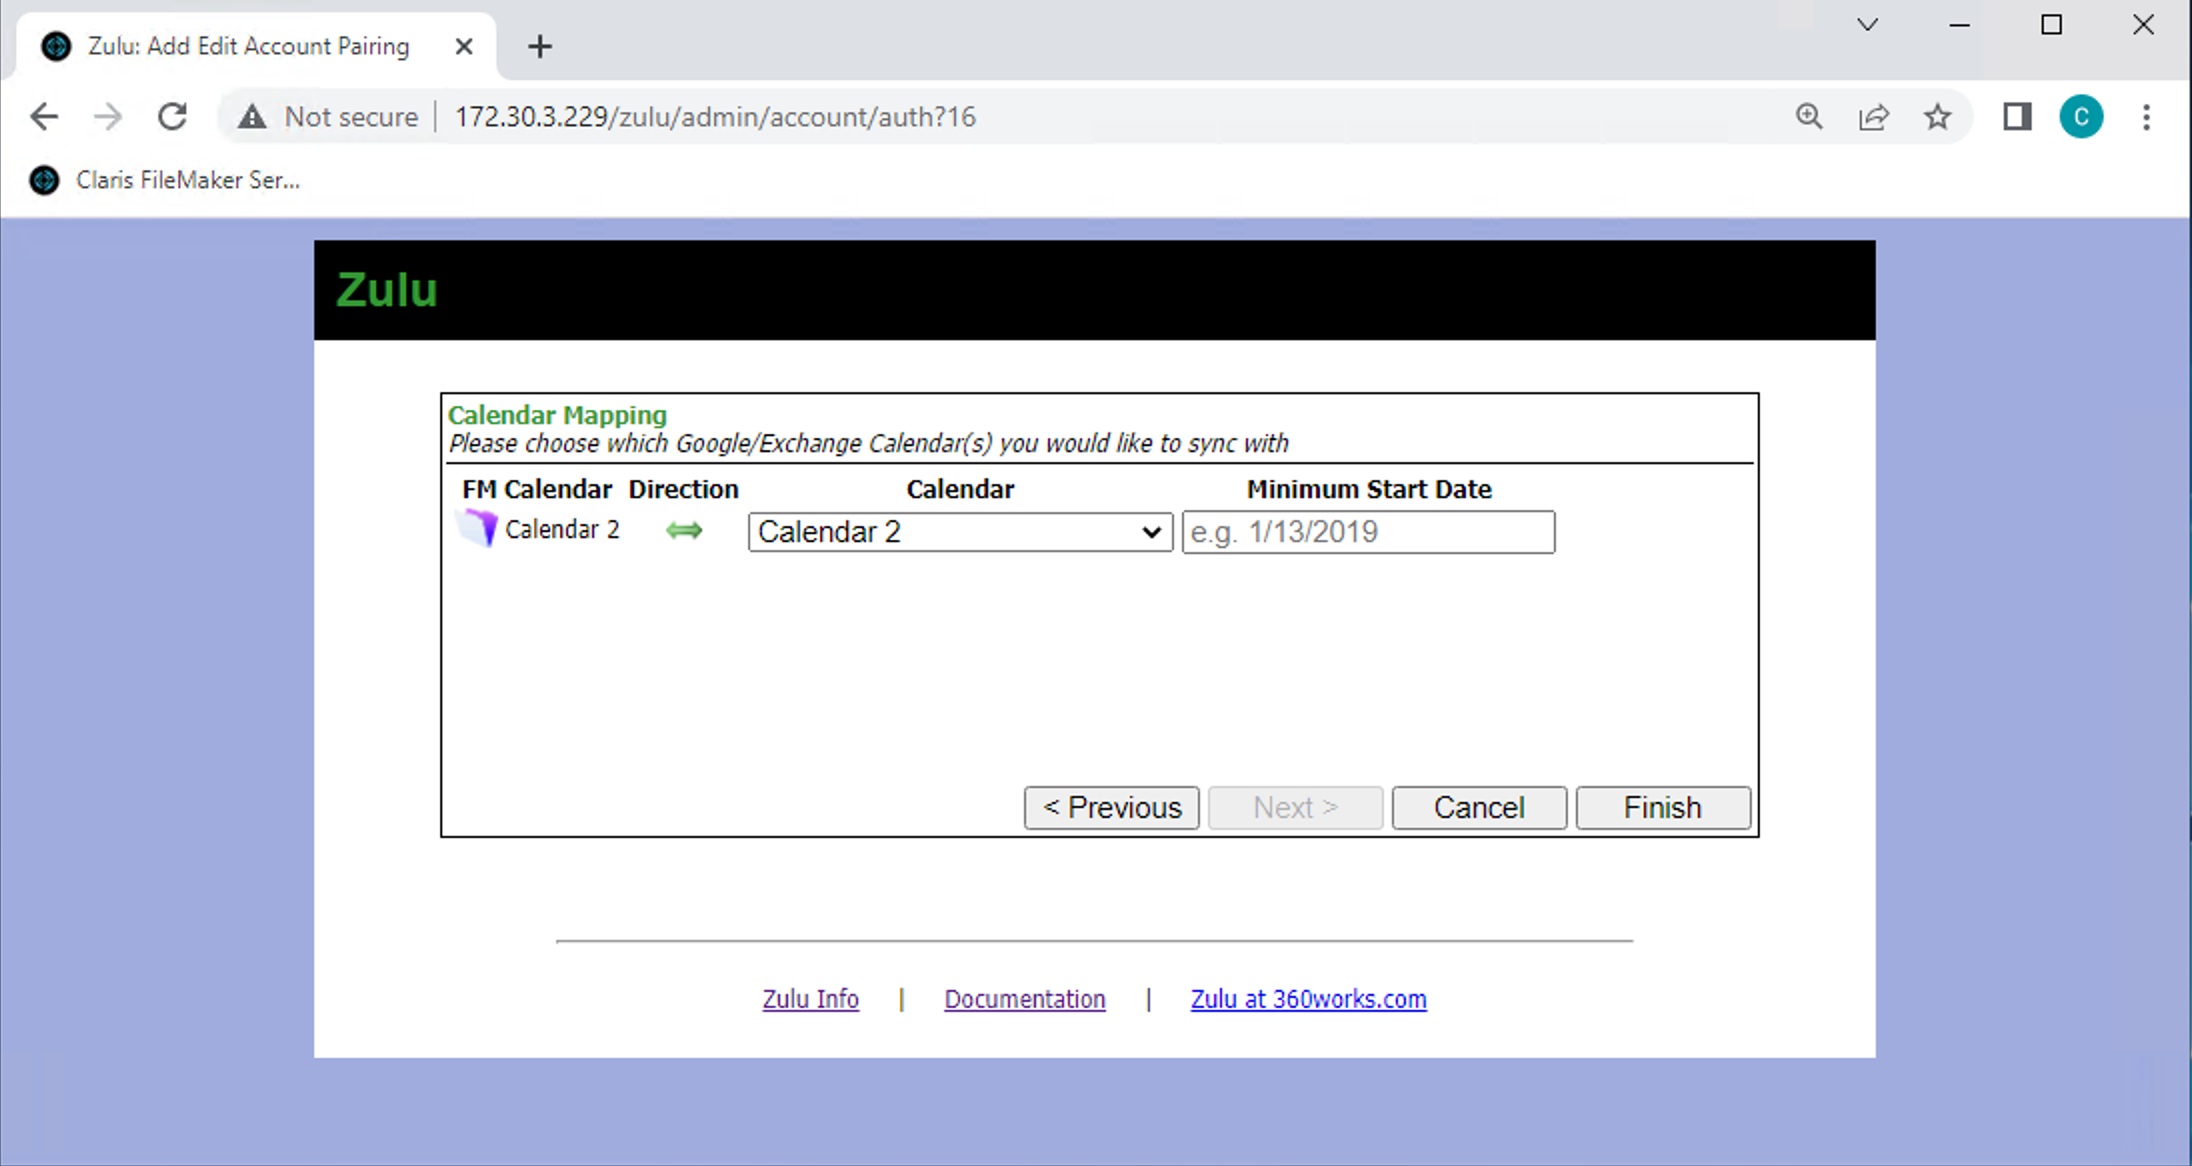Click the Minimum Start Date field
Image resolution: width=2192 pixels, height=1166 pixels.
pos(1368,532)
